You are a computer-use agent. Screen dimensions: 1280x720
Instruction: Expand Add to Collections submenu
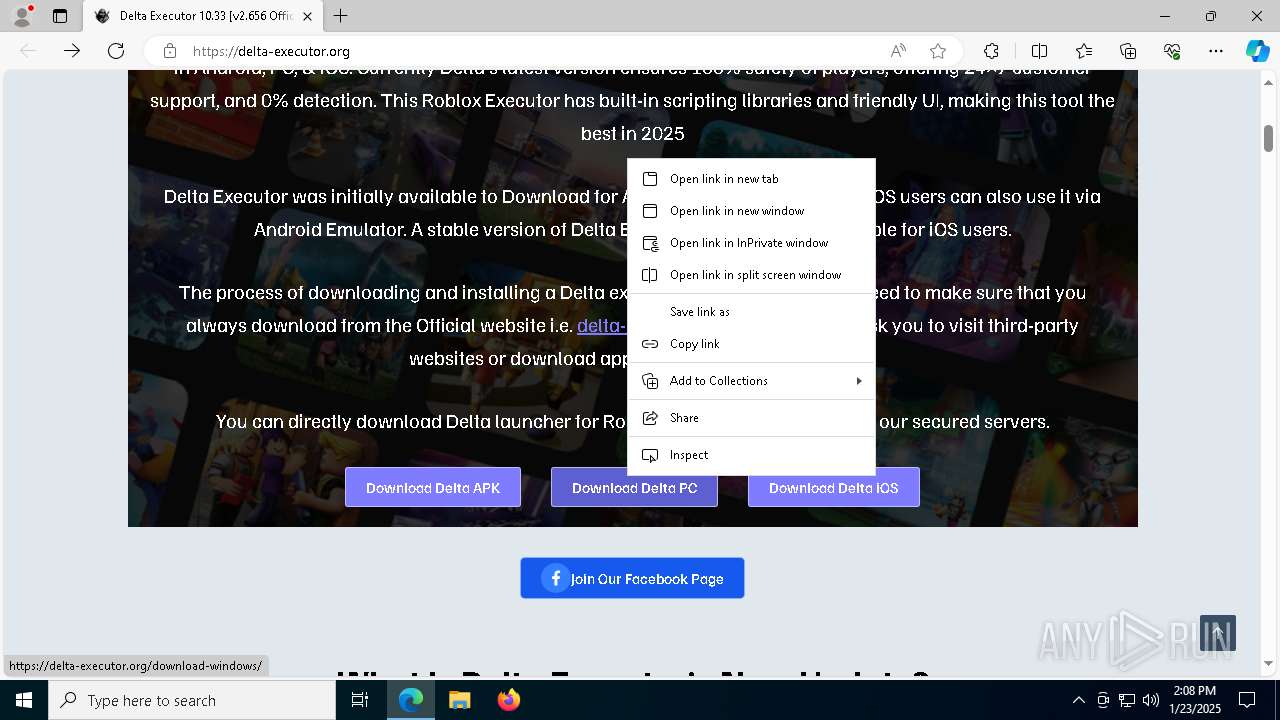click(x=751, y=381)
